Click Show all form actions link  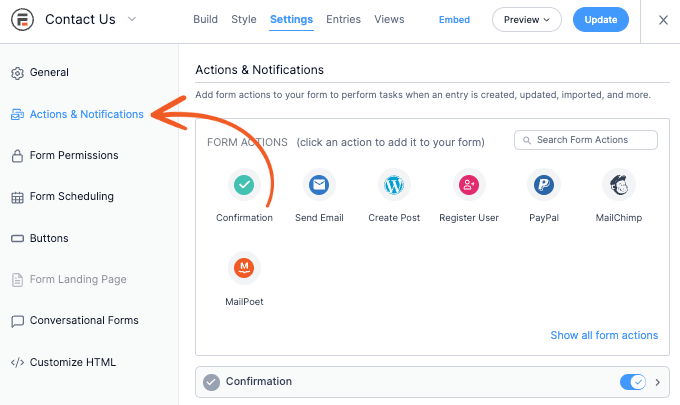click(604, 335)
